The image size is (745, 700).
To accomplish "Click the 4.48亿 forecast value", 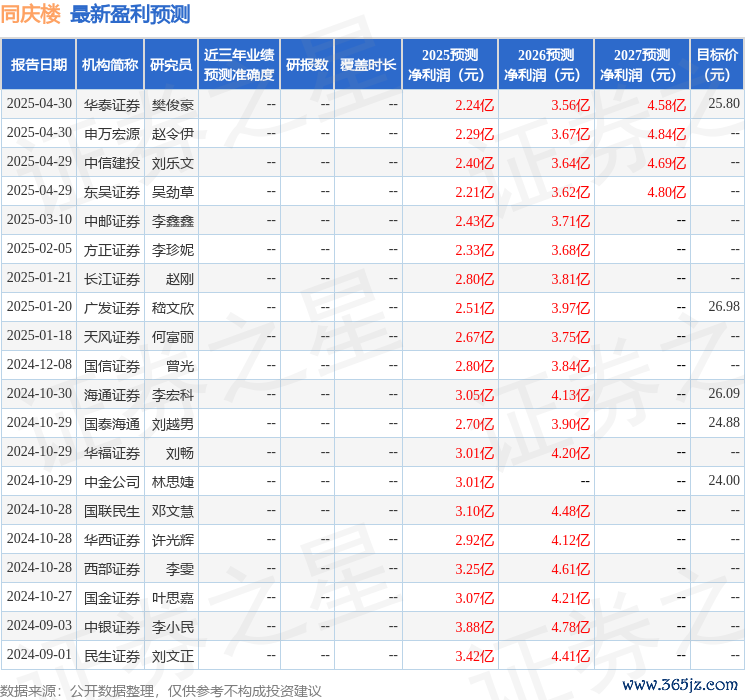I will (x=571, y=511).
